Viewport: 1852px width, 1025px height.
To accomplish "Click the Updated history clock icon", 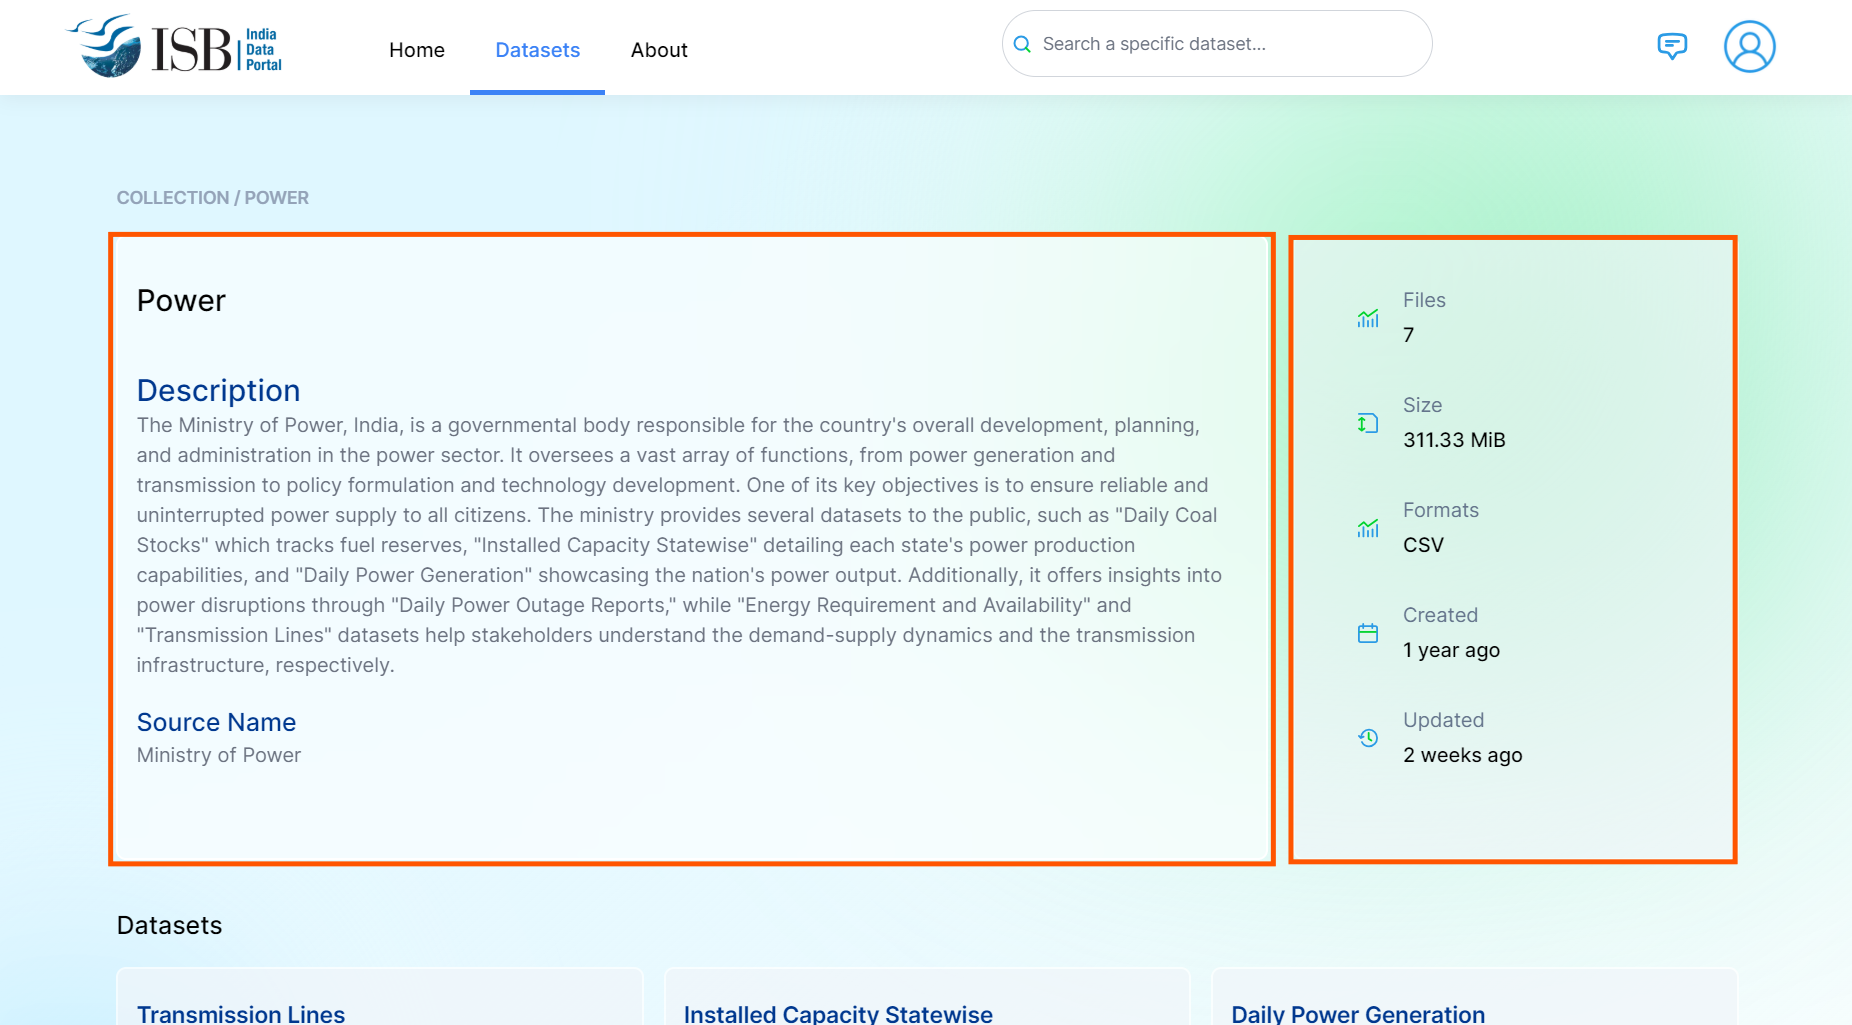I will [1367, 738].
